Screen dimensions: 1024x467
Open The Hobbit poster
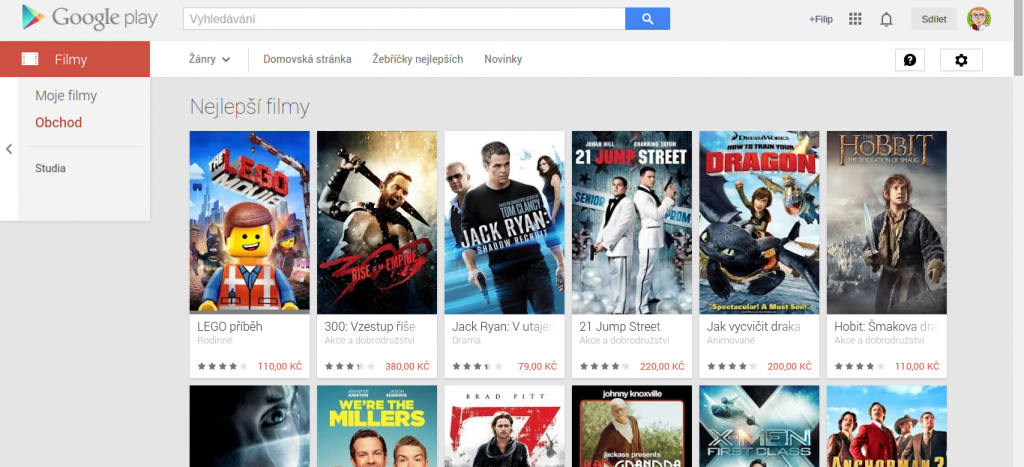[x=886, y=222]
